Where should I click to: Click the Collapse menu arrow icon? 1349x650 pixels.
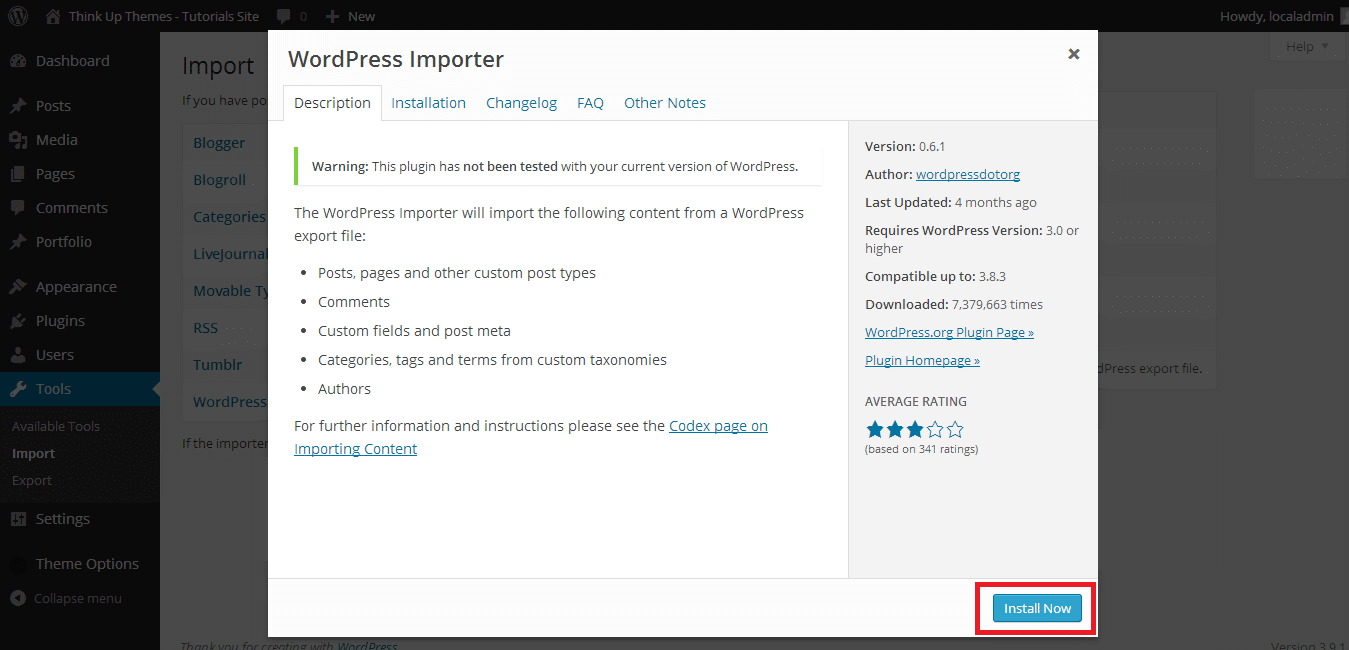point(18,599)
